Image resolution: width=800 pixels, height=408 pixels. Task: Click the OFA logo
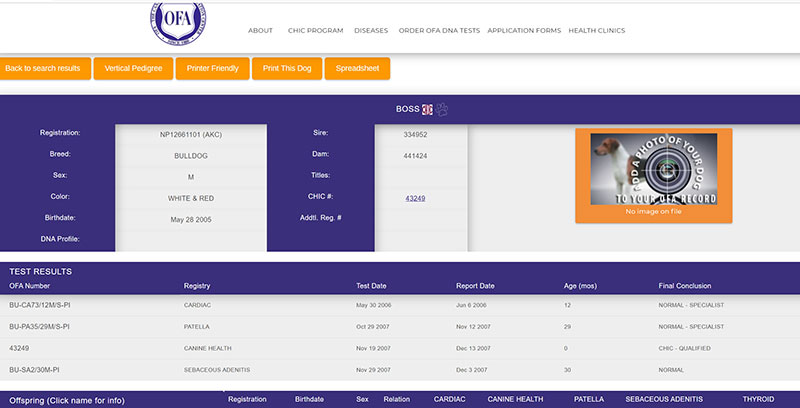pos(178,22)
